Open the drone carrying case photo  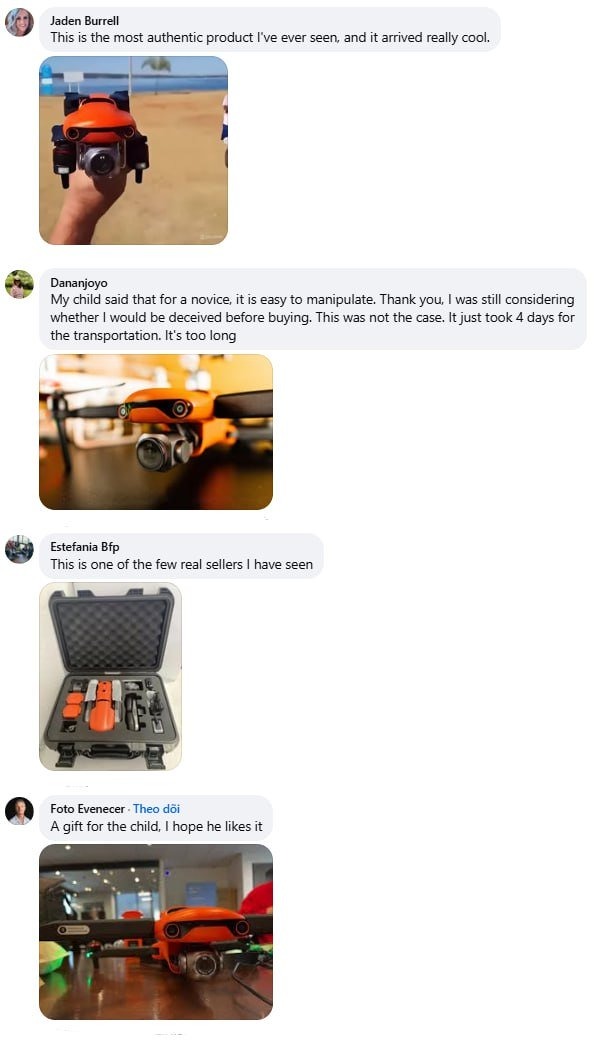(110, 676)
